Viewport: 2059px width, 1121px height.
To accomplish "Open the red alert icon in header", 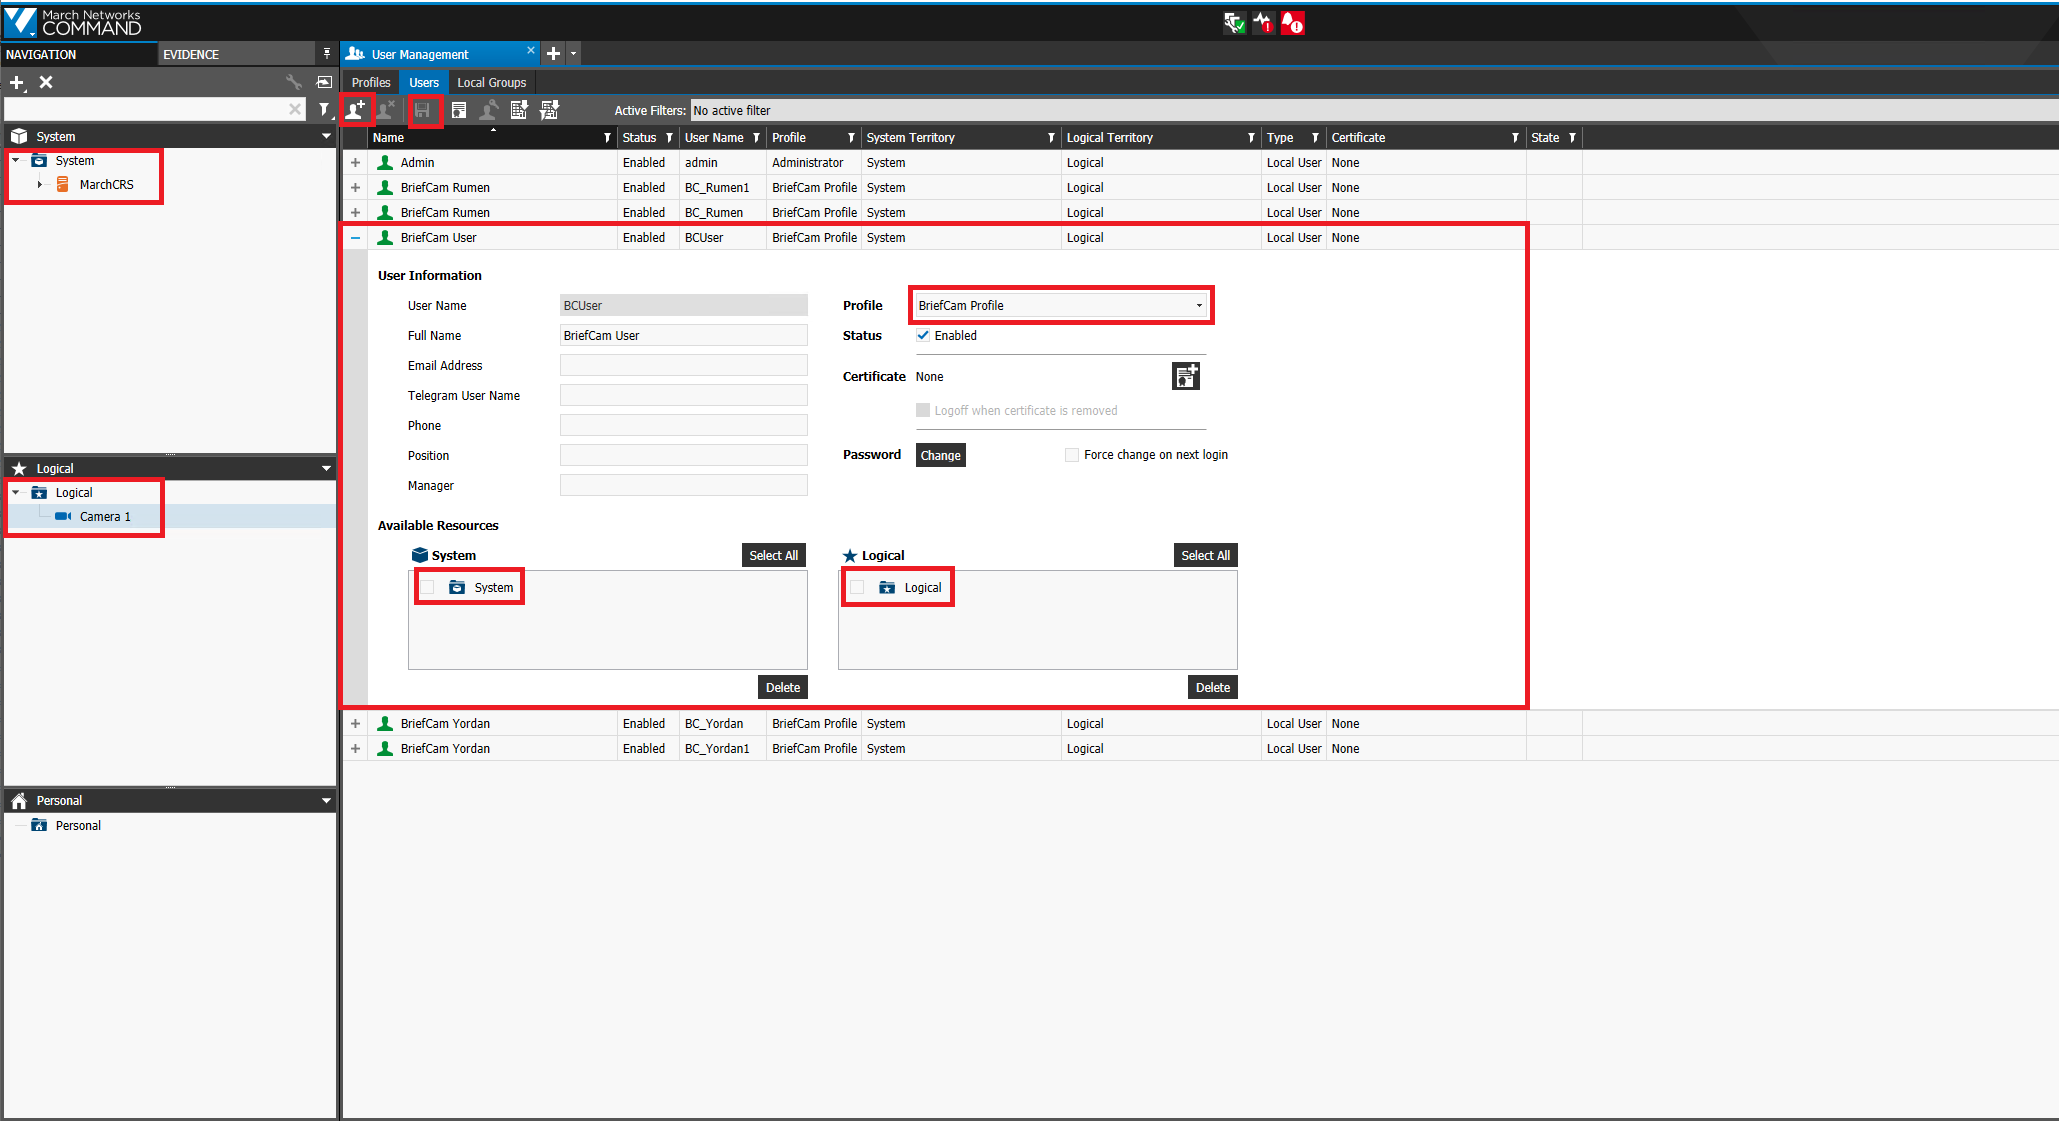I will click(x=1293, y=23).
